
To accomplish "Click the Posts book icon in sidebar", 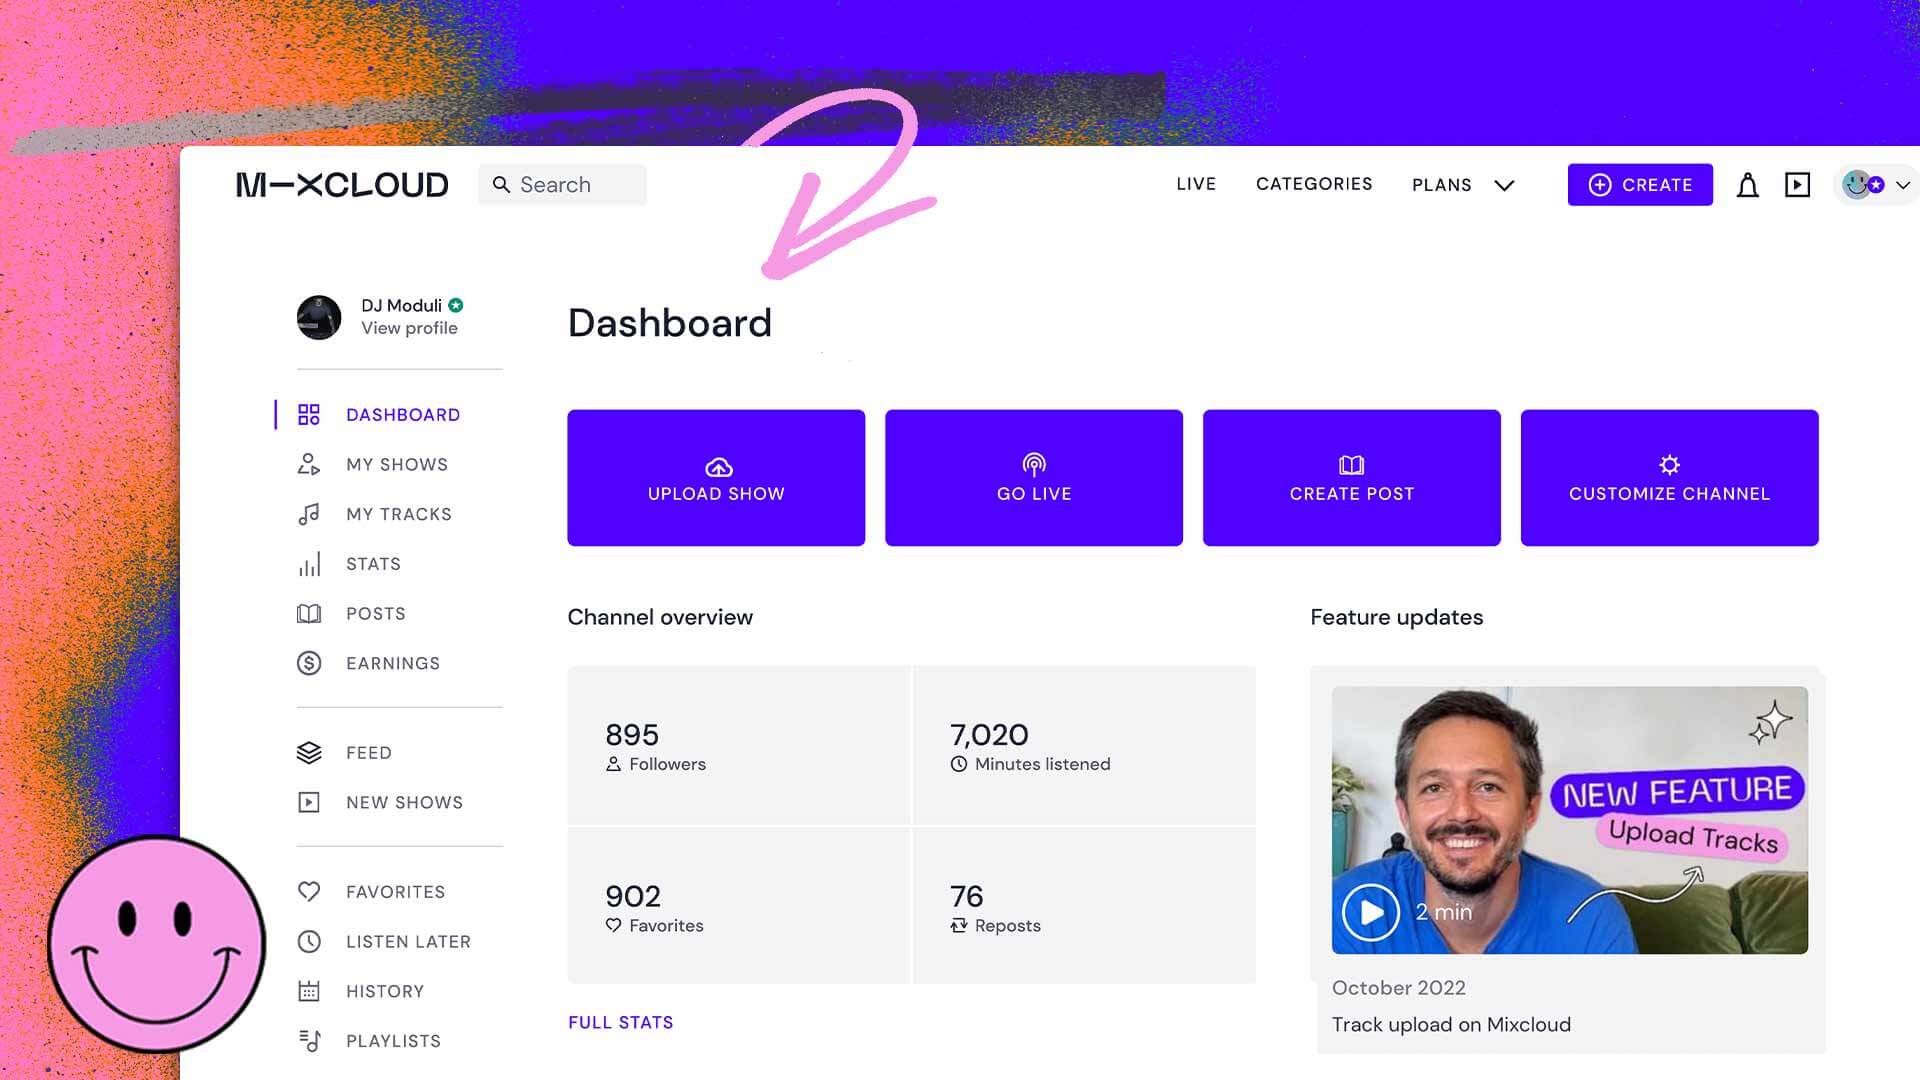I will [309, 613].
